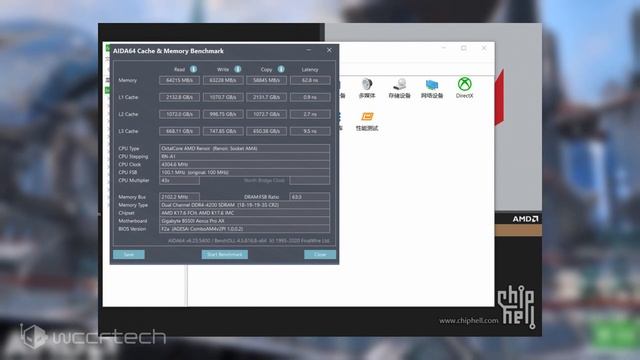Image resolution: width=640 pixels, height=360 pixels.
Task: Click the CPU Clock field 4304.6 MHz
Action: click(244, 164)
